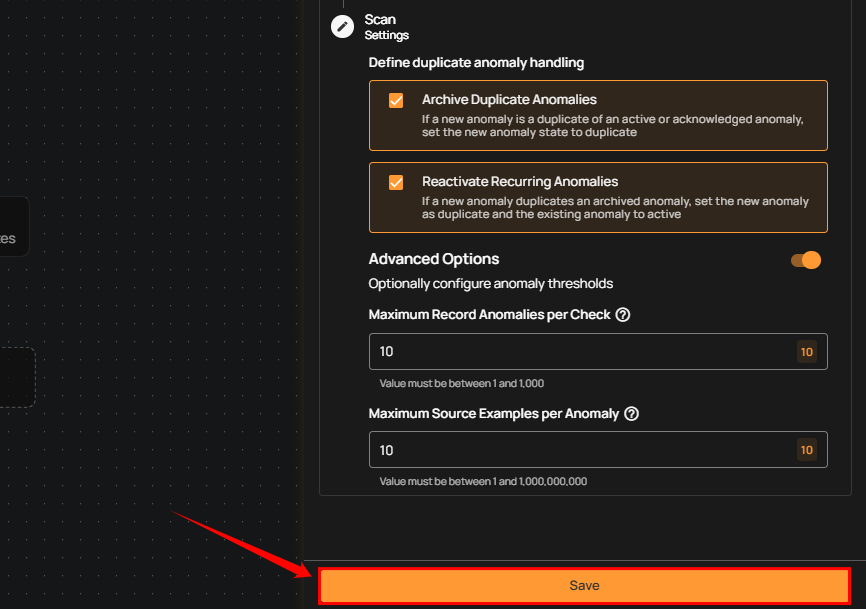The width and height of the screenshot is (866, 609).
Task: Disable the Advanced Options toggle switch
Action: (806, 260)
